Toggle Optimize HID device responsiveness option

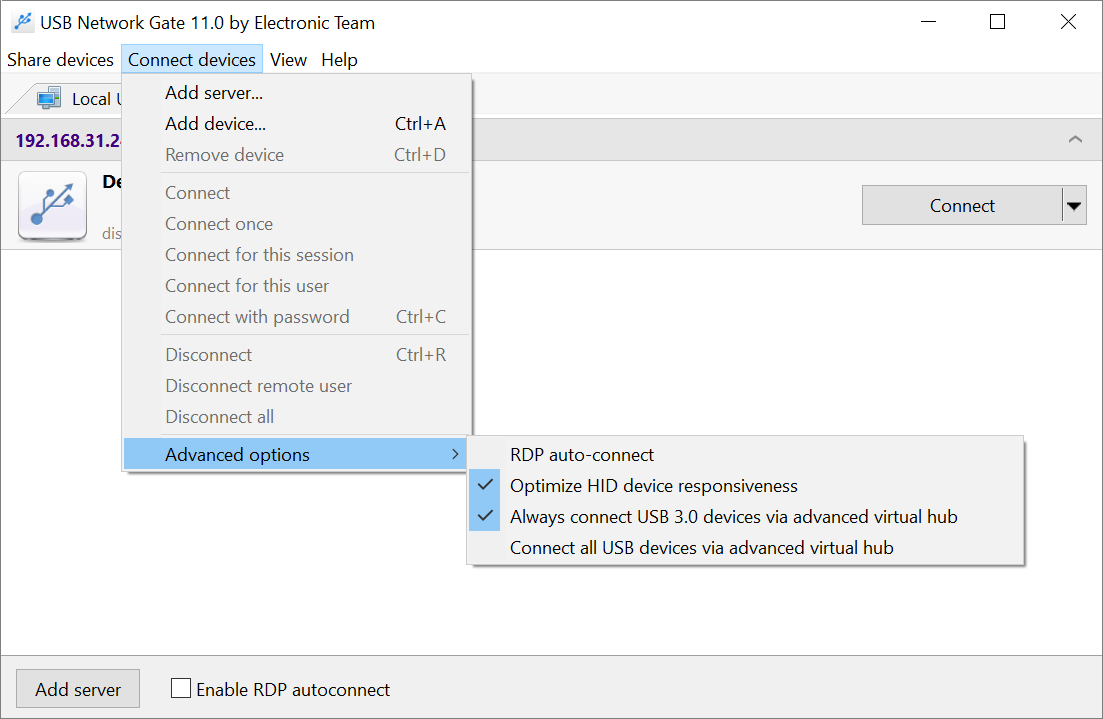(x=745, y=485)
